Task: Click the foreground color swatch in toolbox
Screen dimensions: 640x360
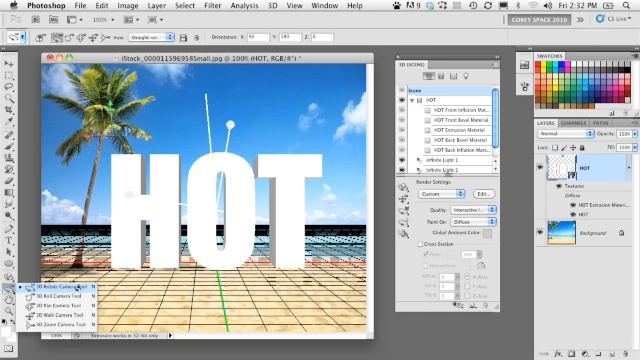Action: 6,331
